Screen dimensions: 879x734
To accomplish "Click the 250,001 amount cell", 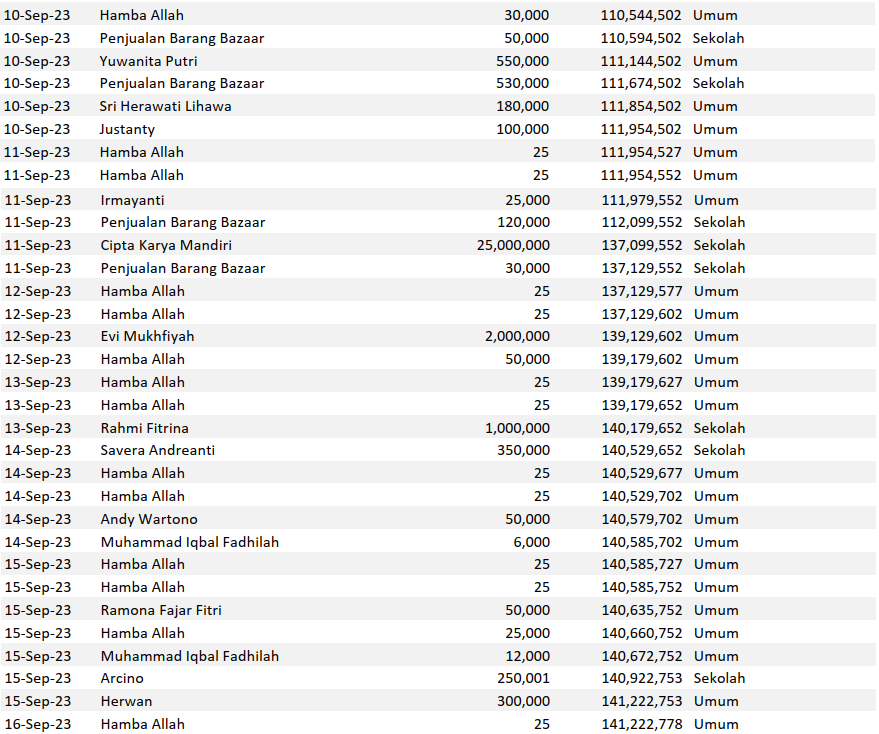I will click(522, 678).
